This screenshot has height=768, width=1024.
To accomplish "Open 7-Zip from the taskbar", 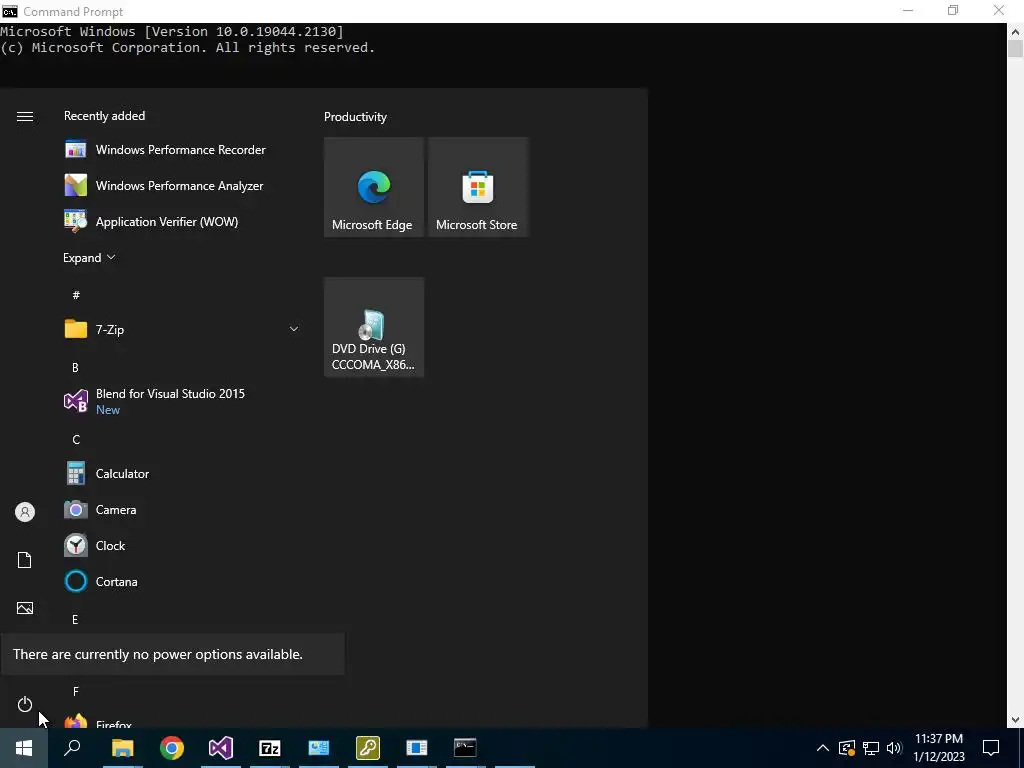I will tap(270, 748).
